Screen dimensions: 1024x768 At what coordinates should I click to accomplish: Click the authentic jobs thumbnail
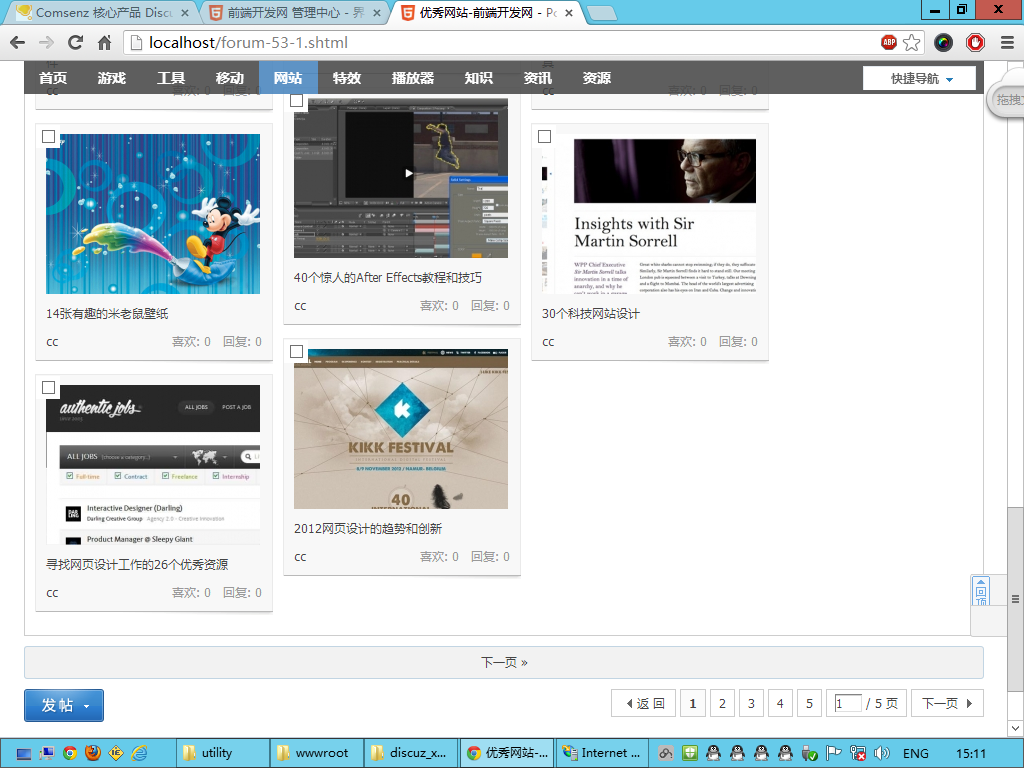click(153, 465)
